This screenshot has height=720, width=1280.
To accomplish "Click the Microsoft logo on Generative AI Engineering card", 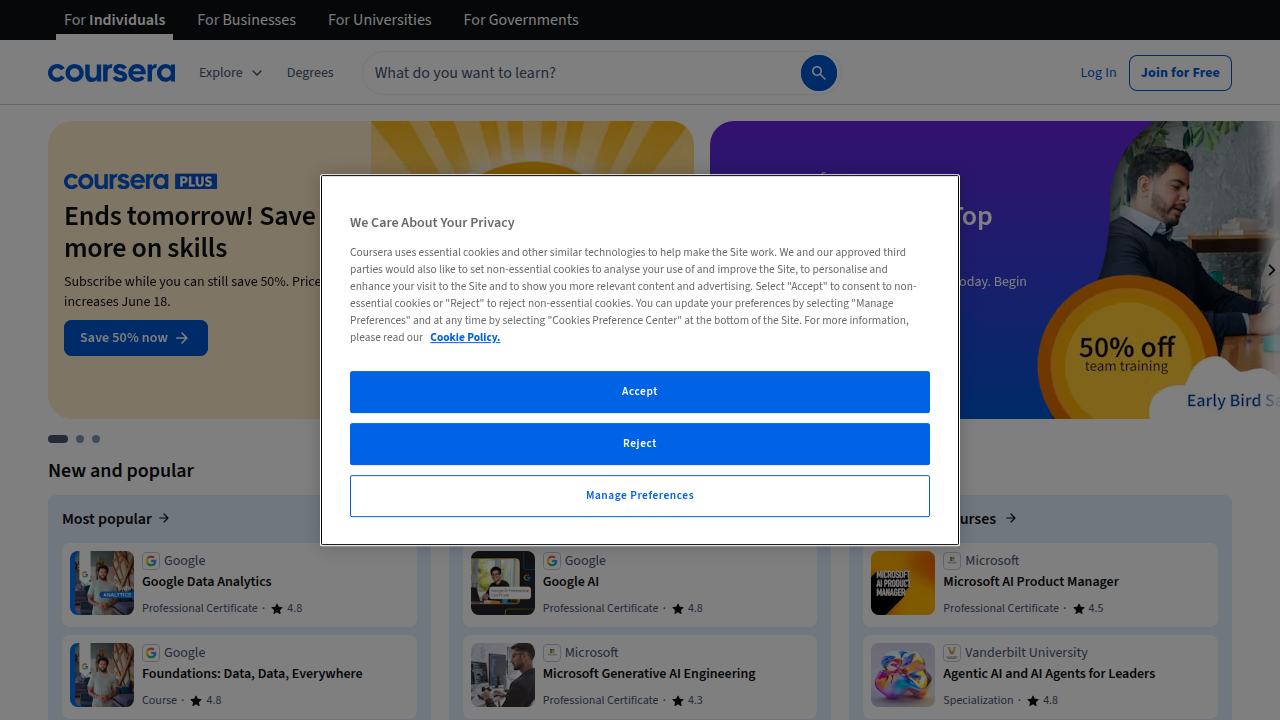I will coord(552,653).
